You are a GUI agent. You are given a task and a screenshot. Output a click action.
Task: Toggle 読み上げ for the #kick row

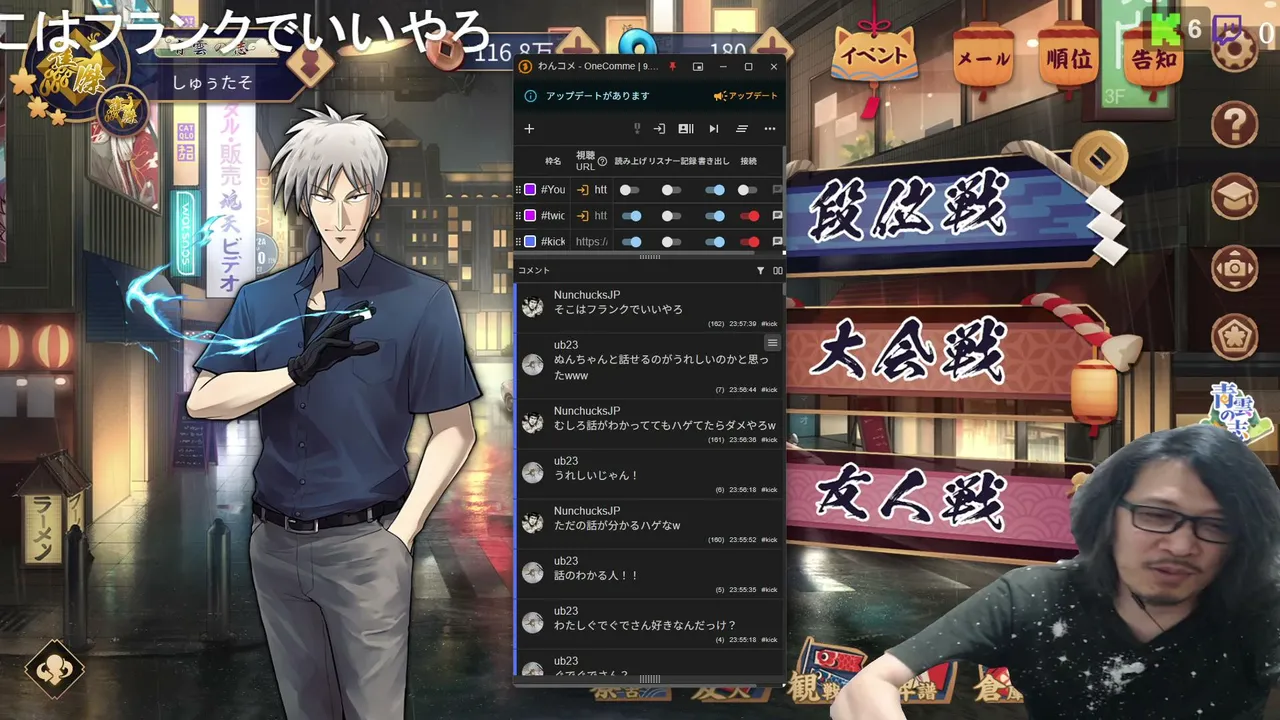(631, 241)
